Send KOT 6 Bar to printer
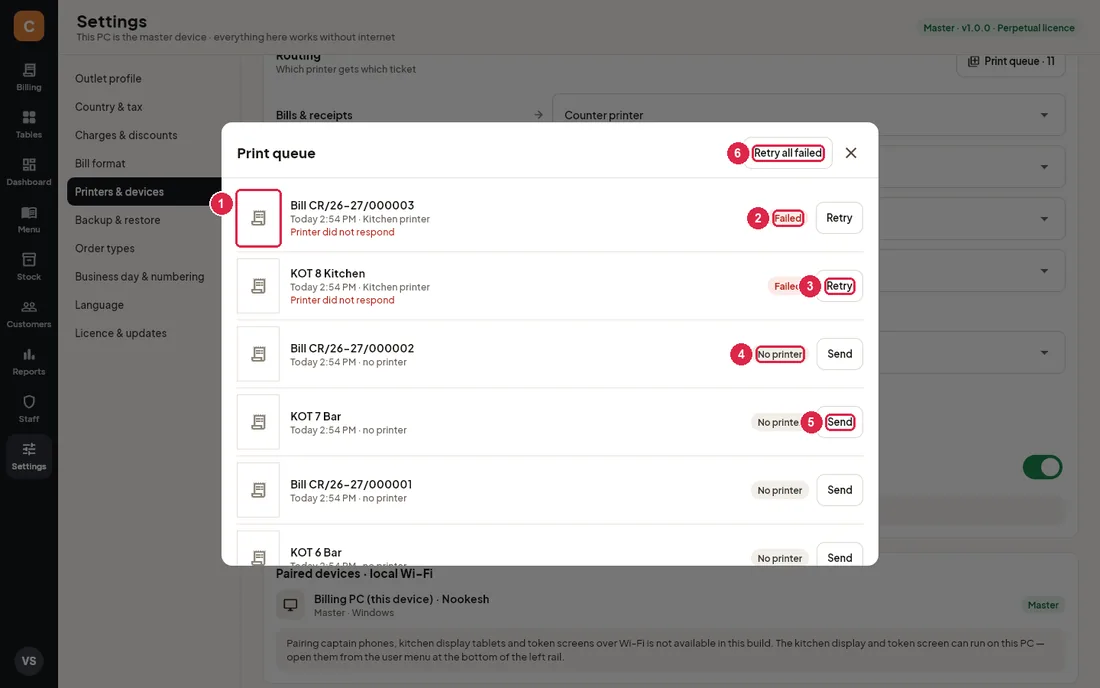Screen dimensions: 1100x688 click(840, 556)
